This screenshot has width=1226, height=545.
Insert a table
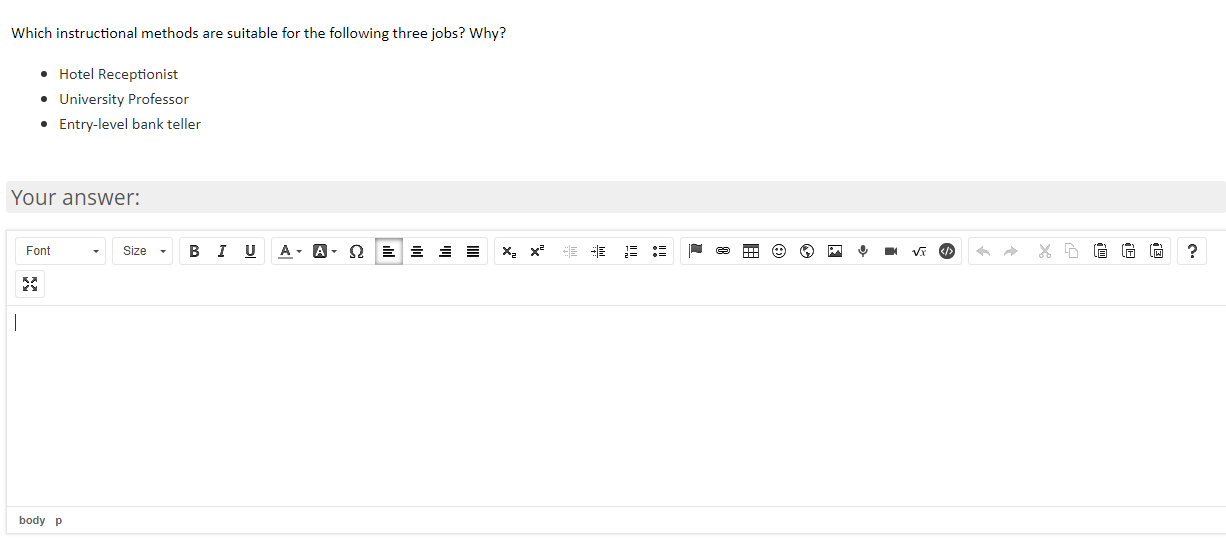tap(751, 251)
